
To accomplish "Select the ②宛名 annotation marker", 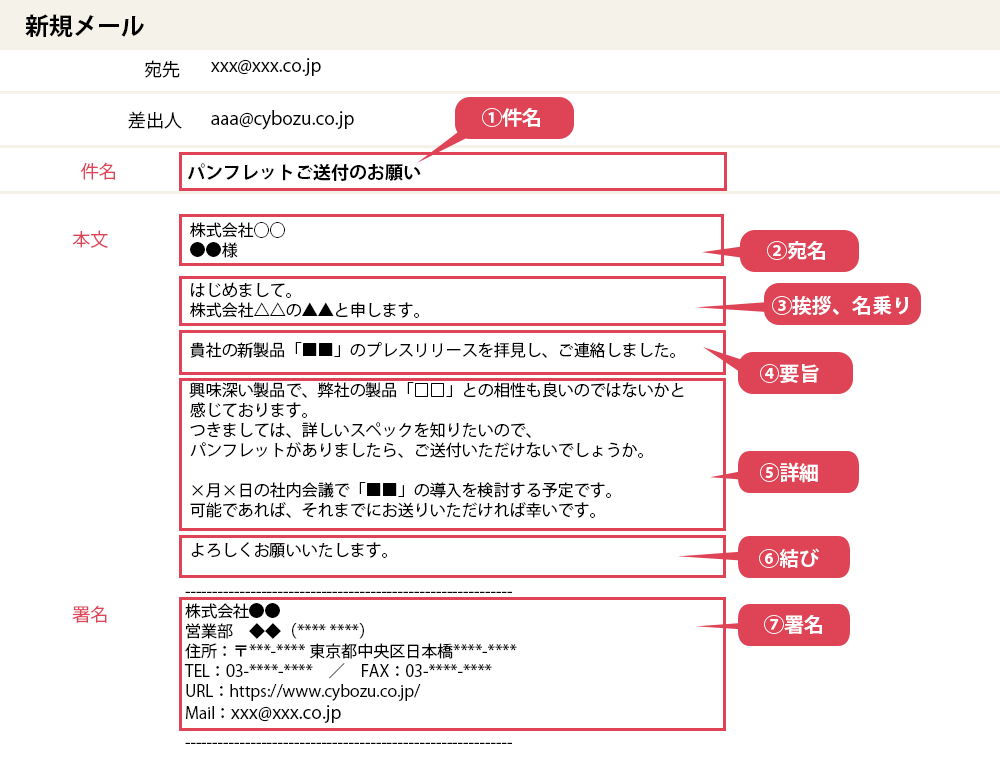I will (x=799, y=252).
